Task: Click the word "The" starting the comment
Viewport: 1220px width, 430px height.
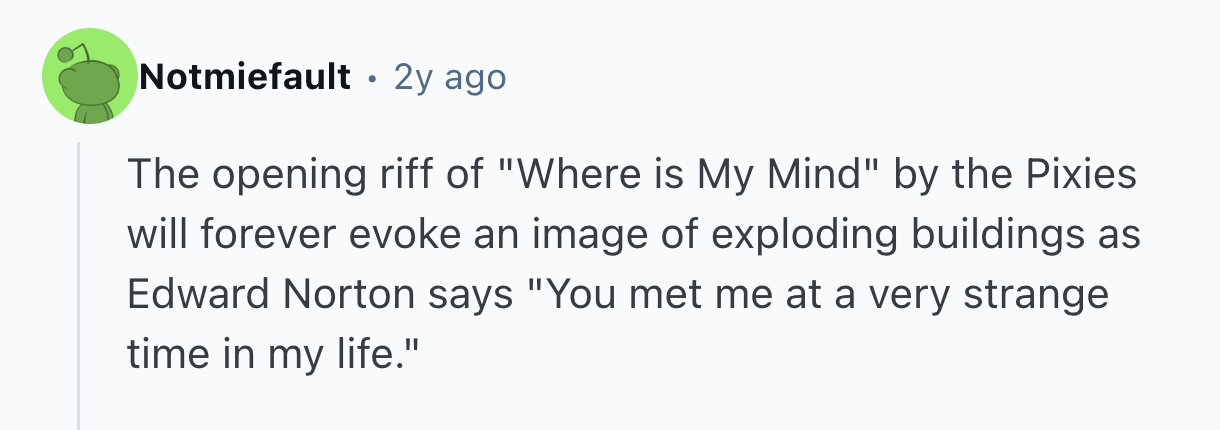Action: tap(158, 177)
